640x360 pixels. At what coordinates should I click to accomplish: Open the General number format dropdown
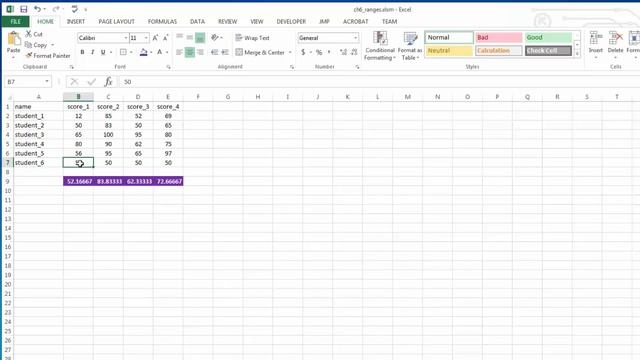[x=356, y=38]
